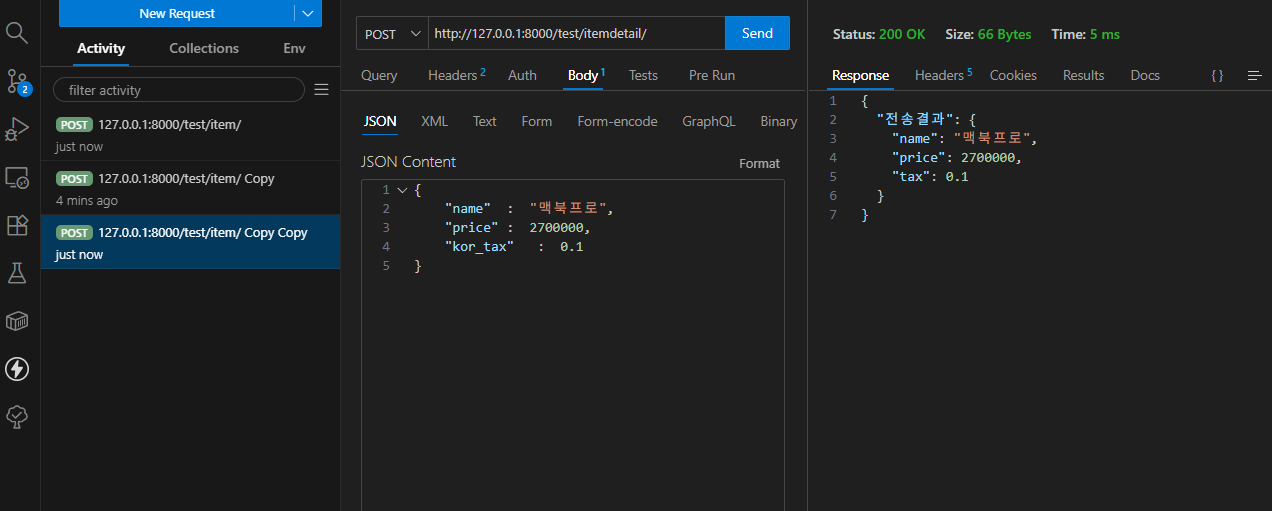The height and width of the screenshot is (511, 1272).
Task: Click the JSON Content heading
Action: (408, 162)
